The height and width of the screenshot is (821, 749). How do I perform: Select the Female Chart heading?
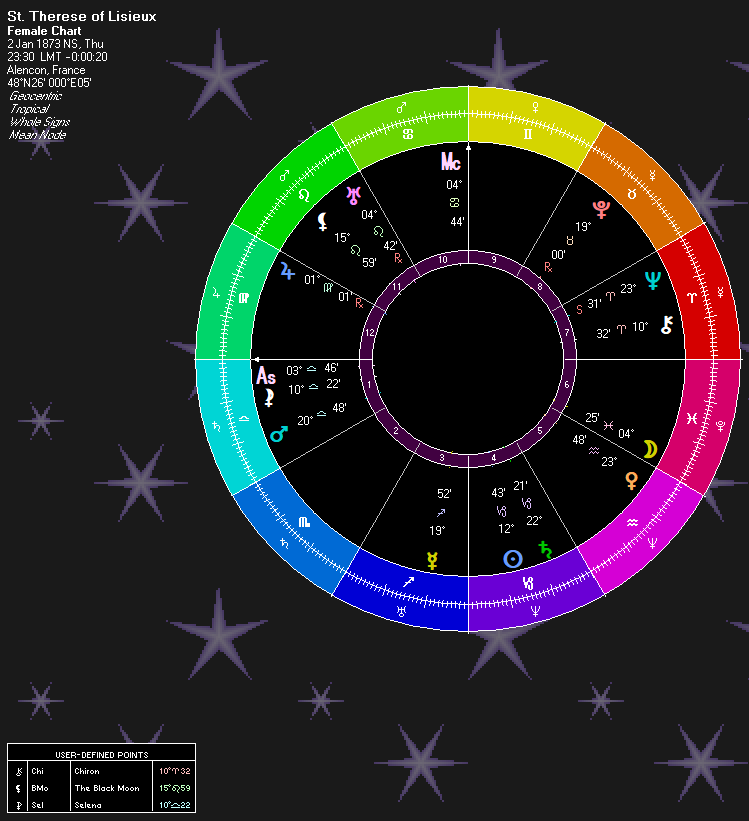(x=44, y=31)
